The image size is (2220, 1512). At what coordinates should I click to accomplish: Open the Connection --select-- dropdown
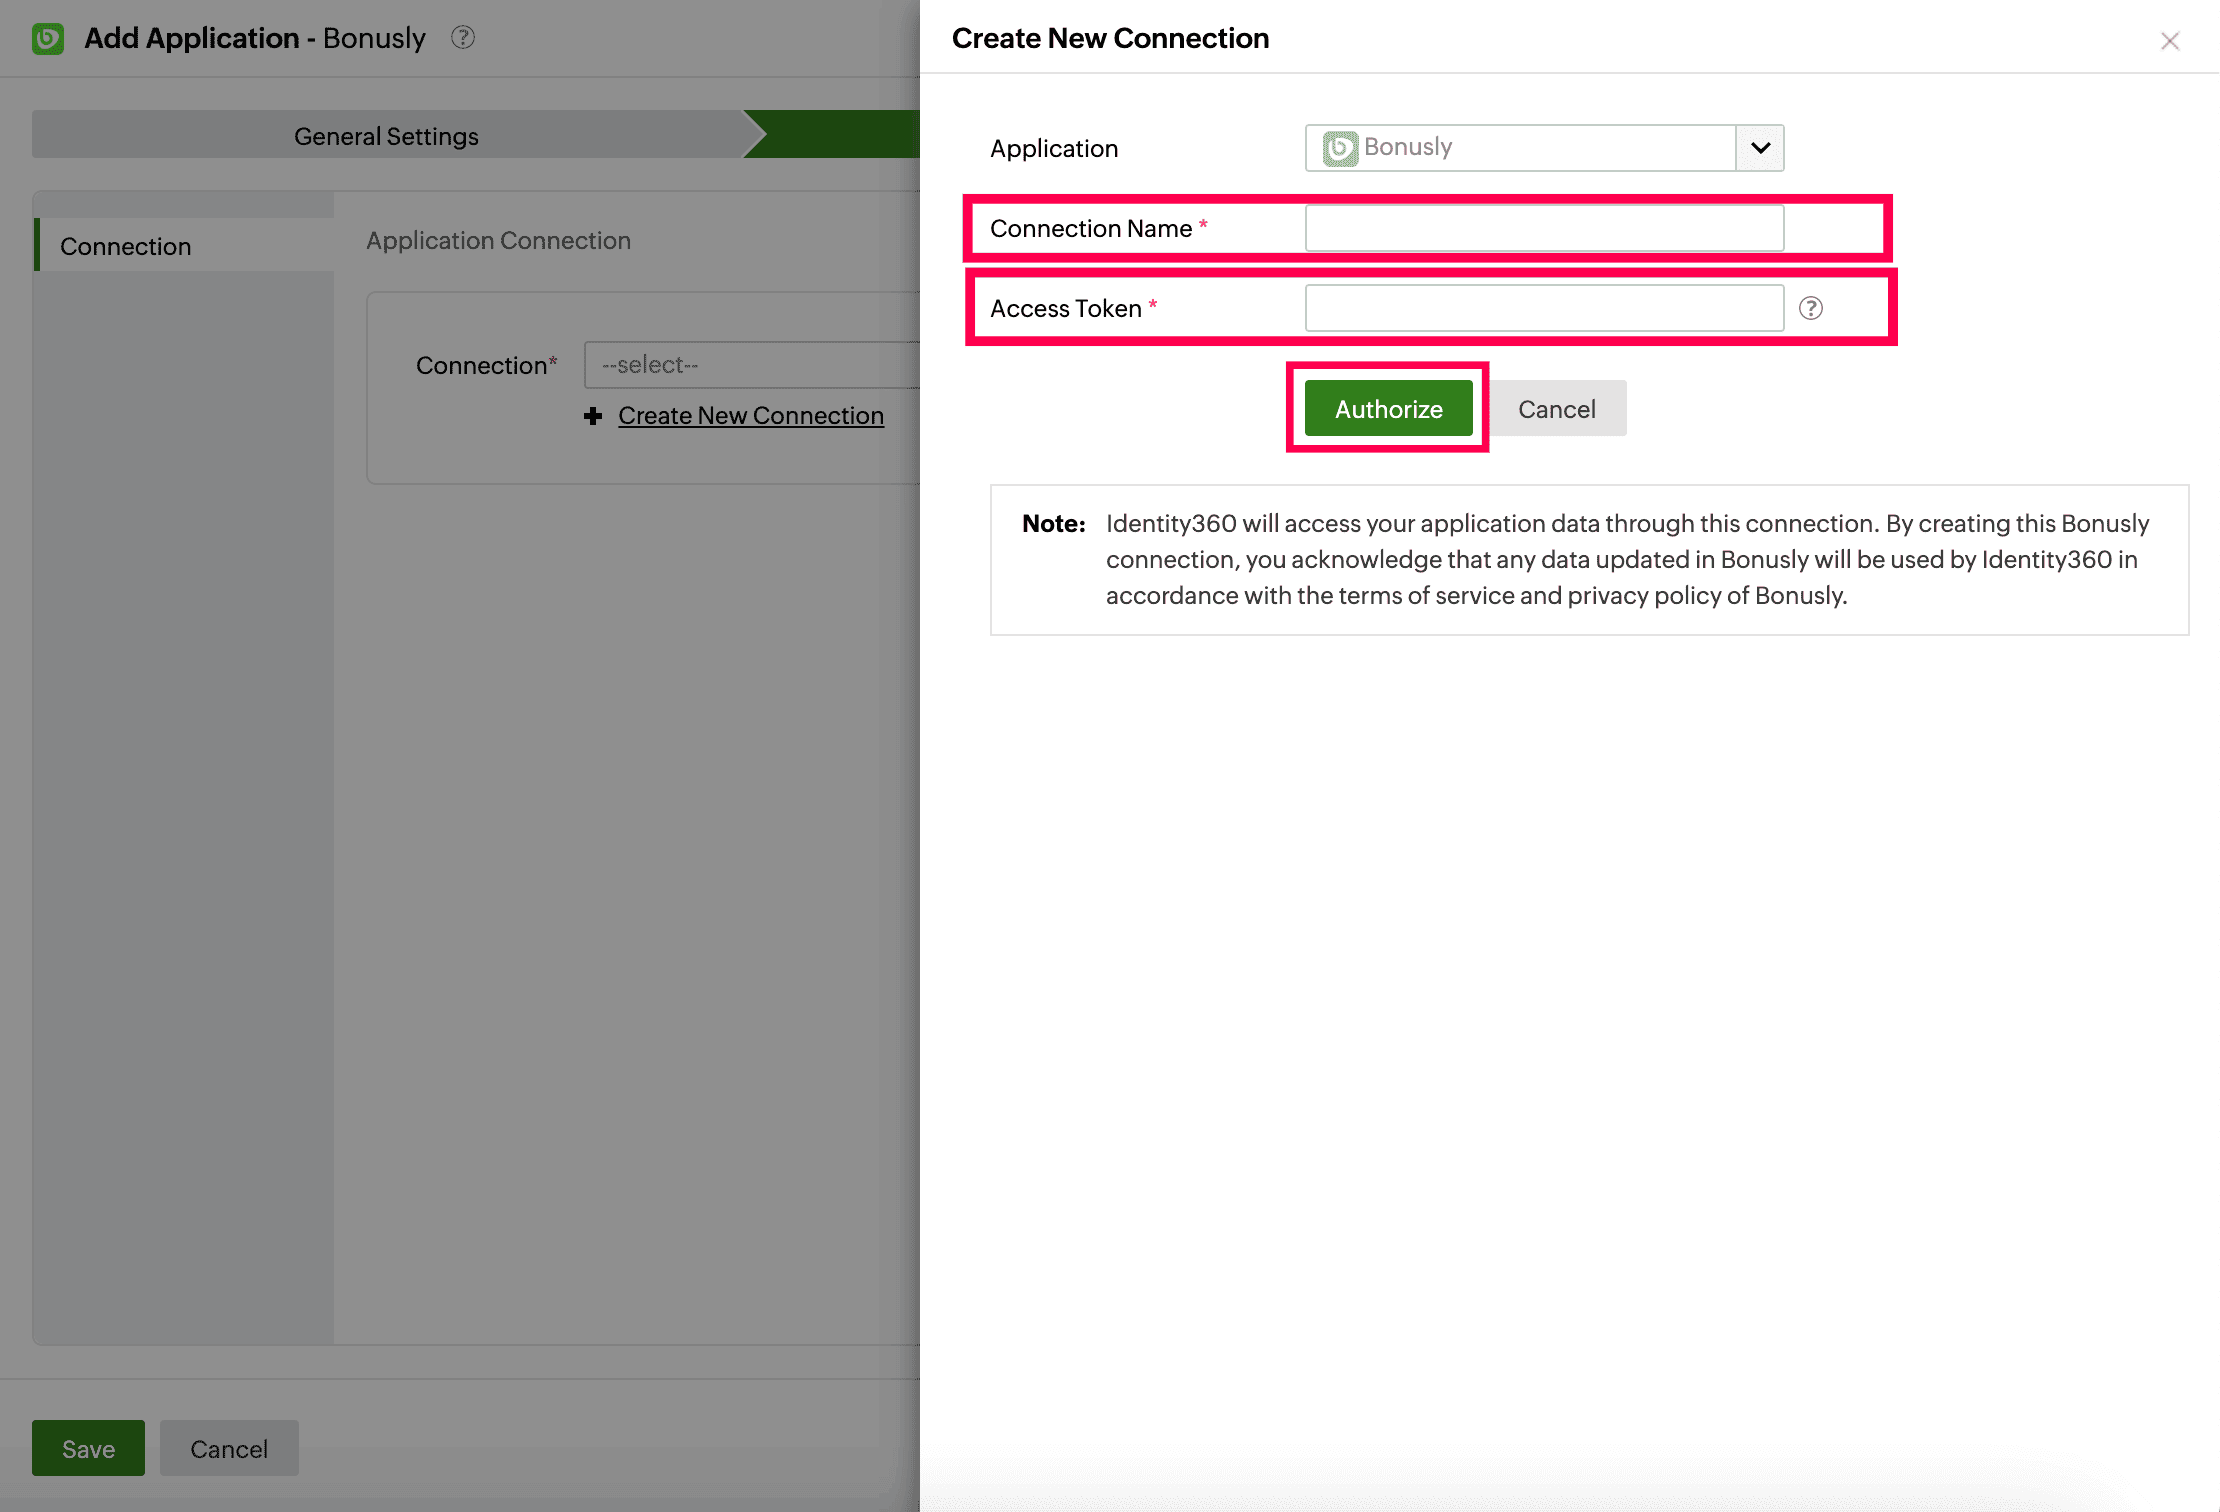pos(750,365)
